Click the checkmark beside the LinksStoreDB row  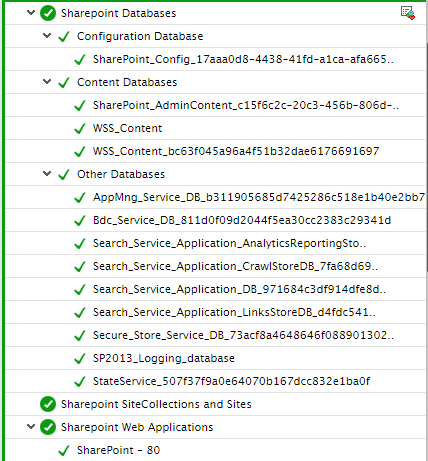pos(80,312)
